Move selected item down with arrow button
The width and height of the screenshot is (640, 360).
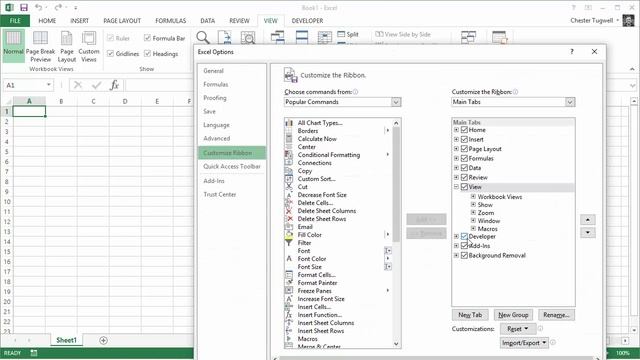click(588, 233)
